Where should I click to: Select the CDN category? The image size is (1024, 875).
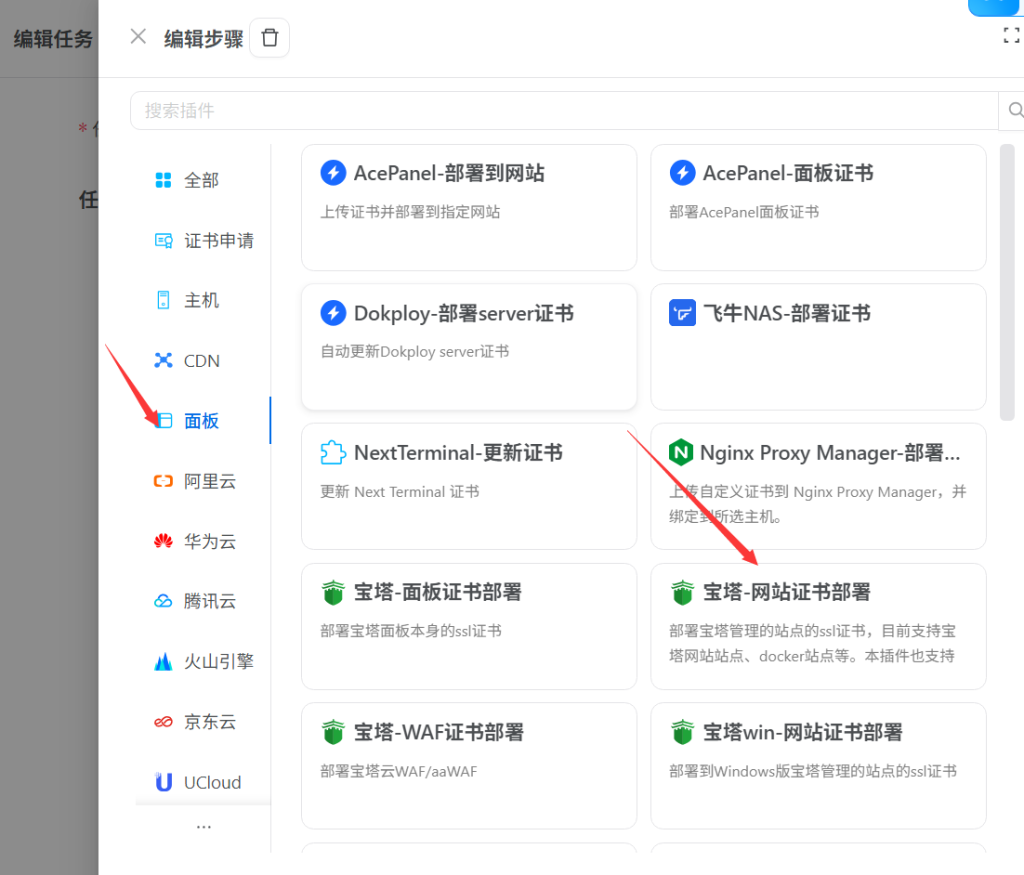click(203, 360)
